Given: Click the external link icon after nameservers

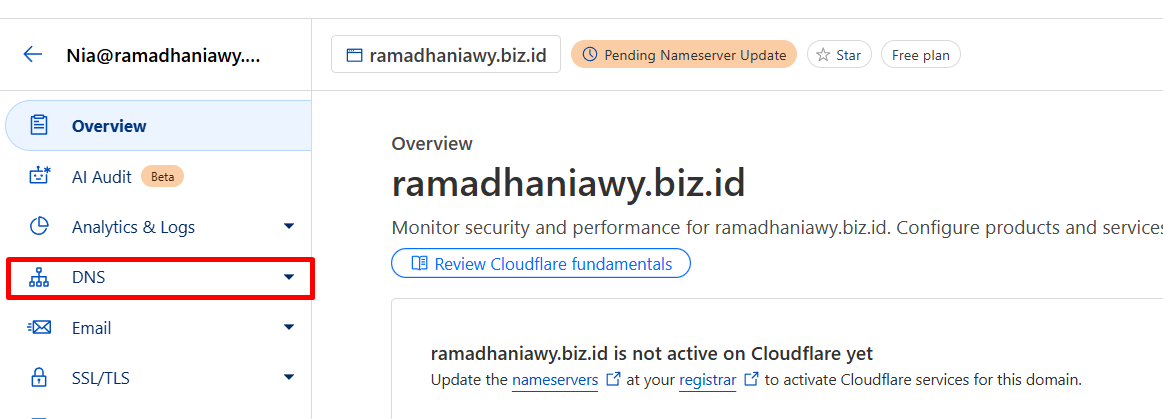Looking at the screenshot, I should (x=613, y=379).
